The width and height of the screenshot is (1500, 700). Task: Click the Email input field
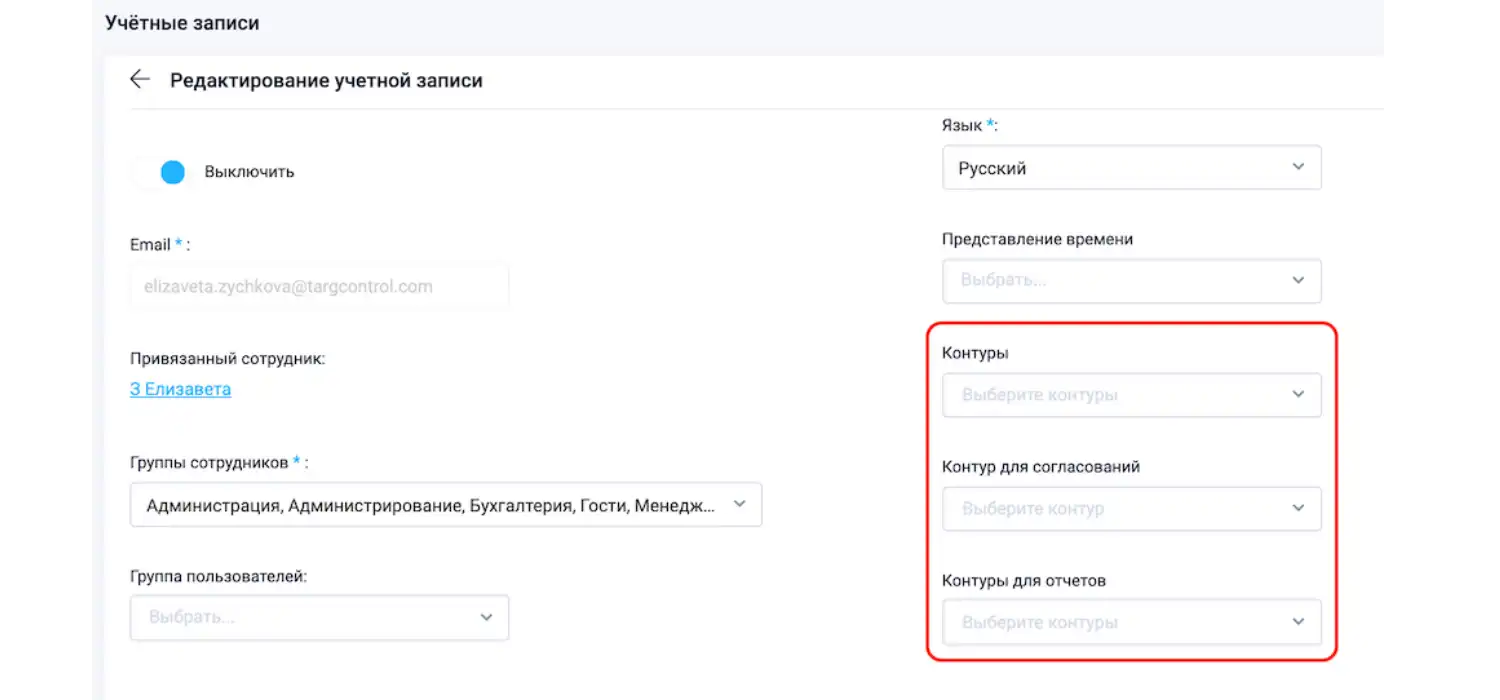tap(319, 286)
